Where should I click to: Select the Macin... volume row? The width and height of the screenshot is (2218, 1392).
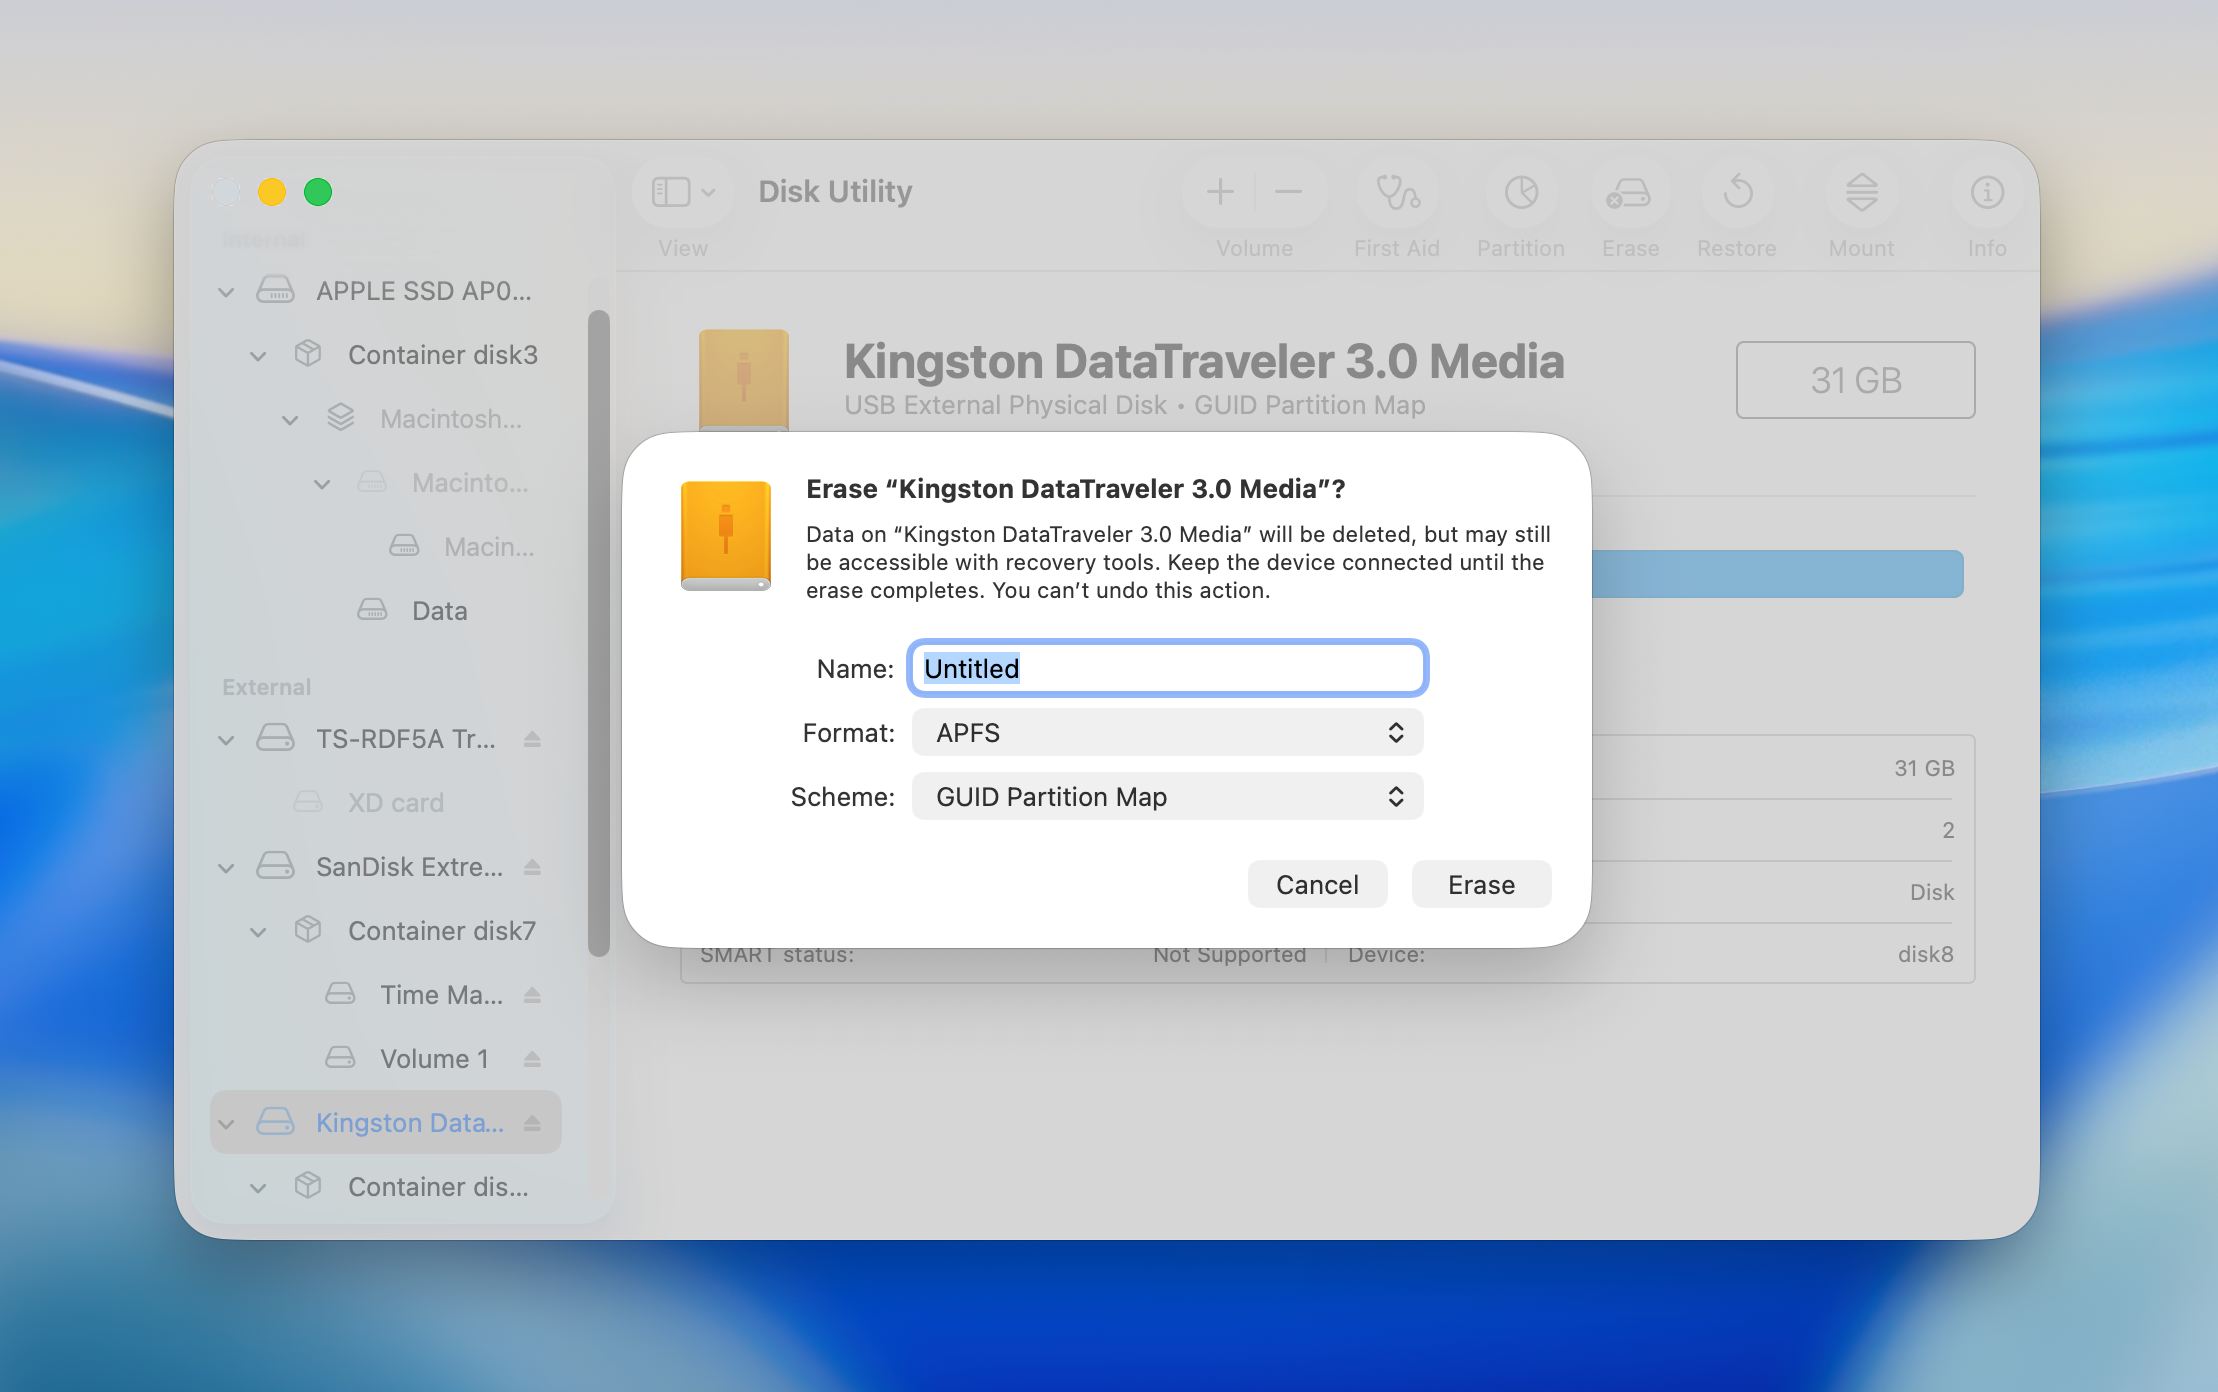(385, 547)
